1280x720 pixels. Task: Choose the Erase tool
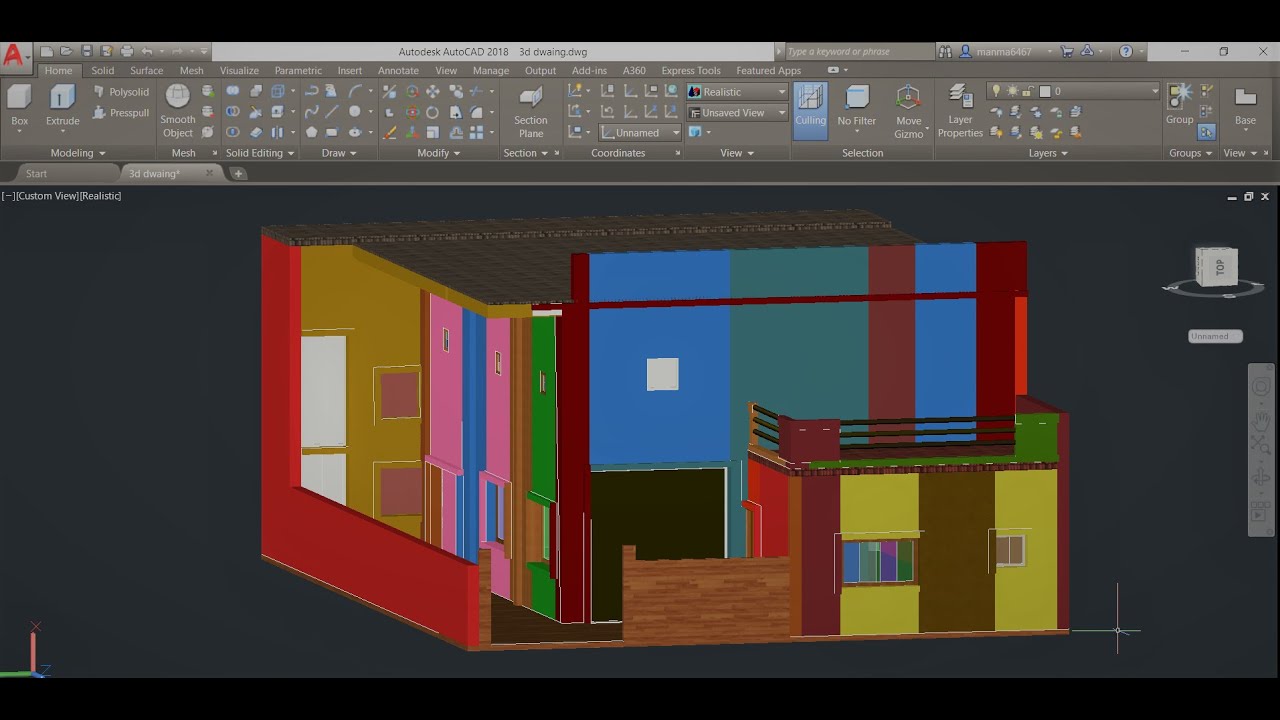[390, 132]
